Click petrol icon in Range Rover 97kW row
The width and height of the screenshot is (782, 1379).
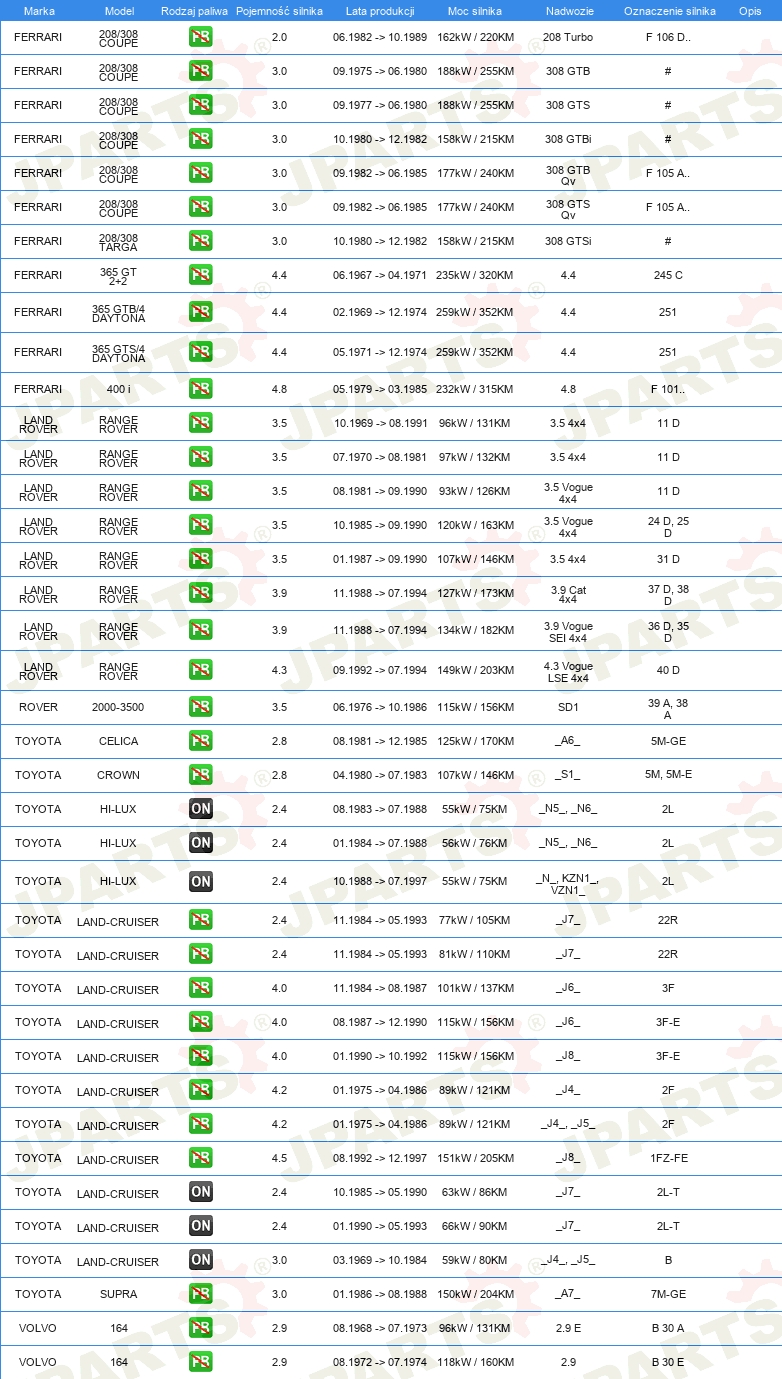point(201,457)
